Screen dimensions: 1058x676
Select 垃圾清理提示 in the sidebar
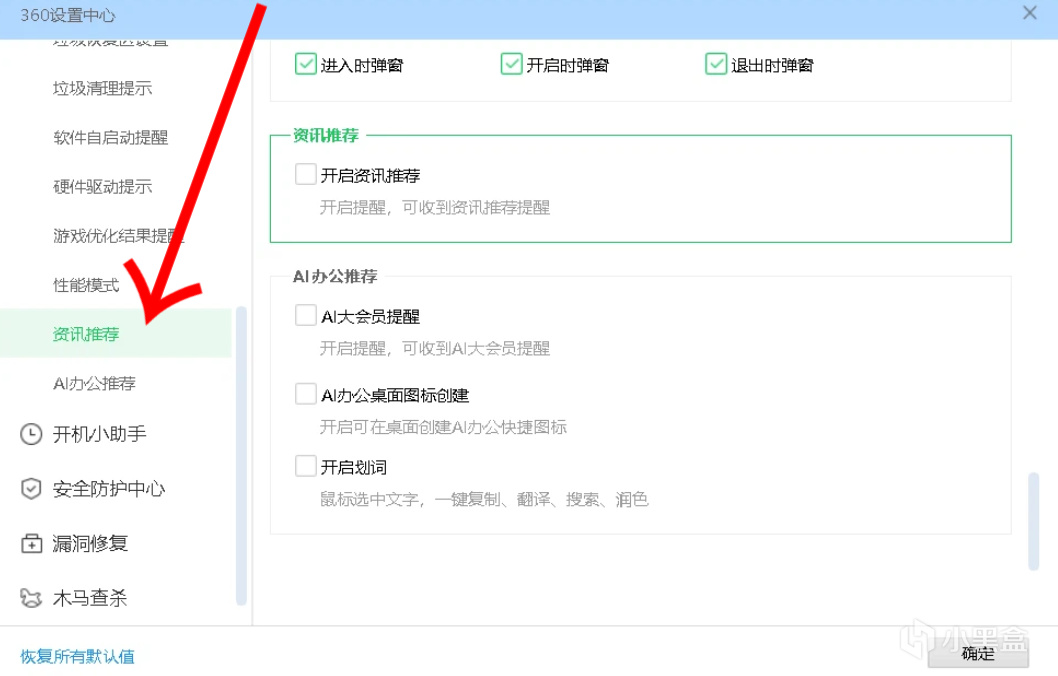point(103,88)
